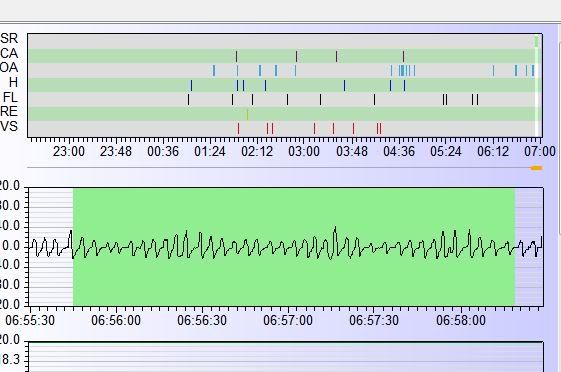Click the 06:56:30 flow axis label

coord(202,320)
